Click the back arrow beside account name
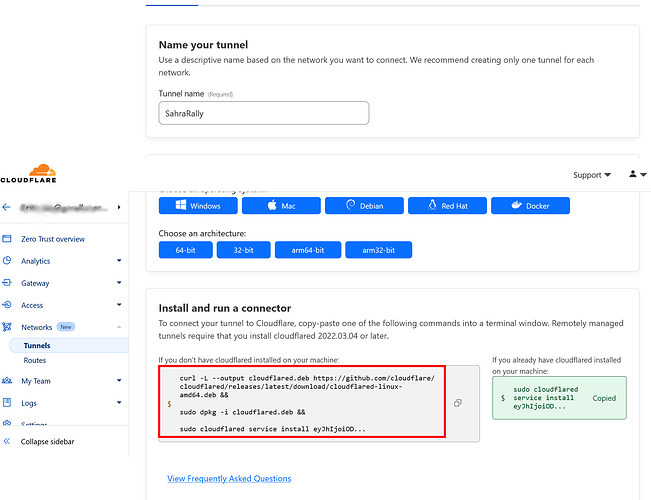651x500 pixels. [7, 207]
